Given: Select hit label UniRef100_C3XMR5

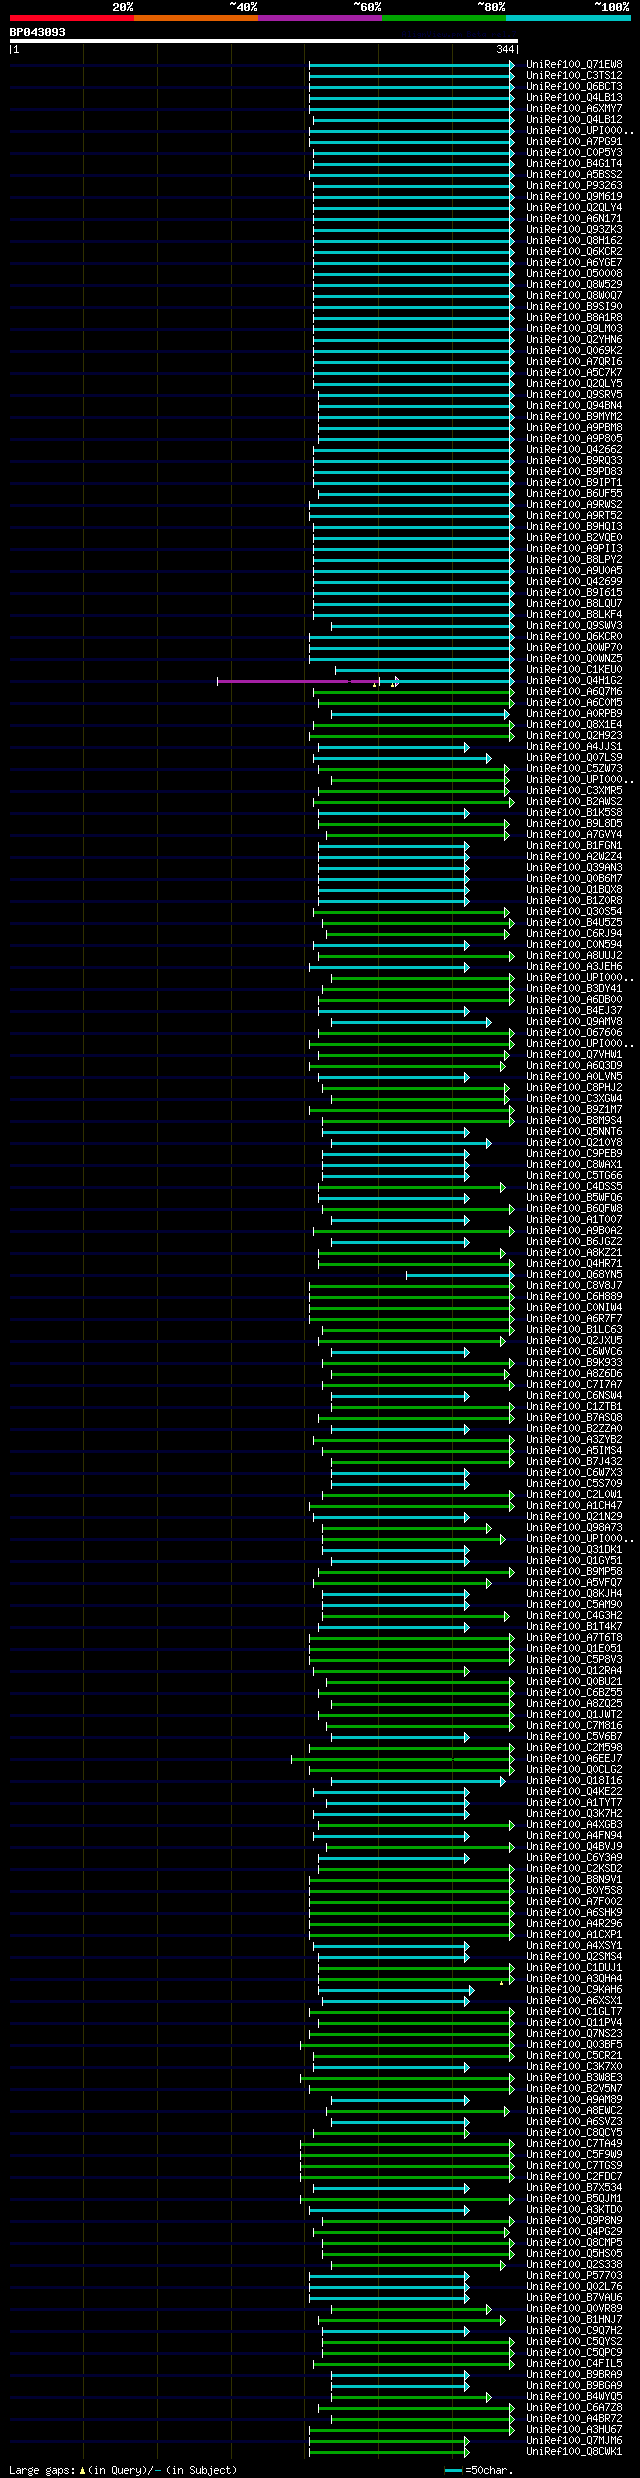Looking at the screenshot, I should 574,791.
